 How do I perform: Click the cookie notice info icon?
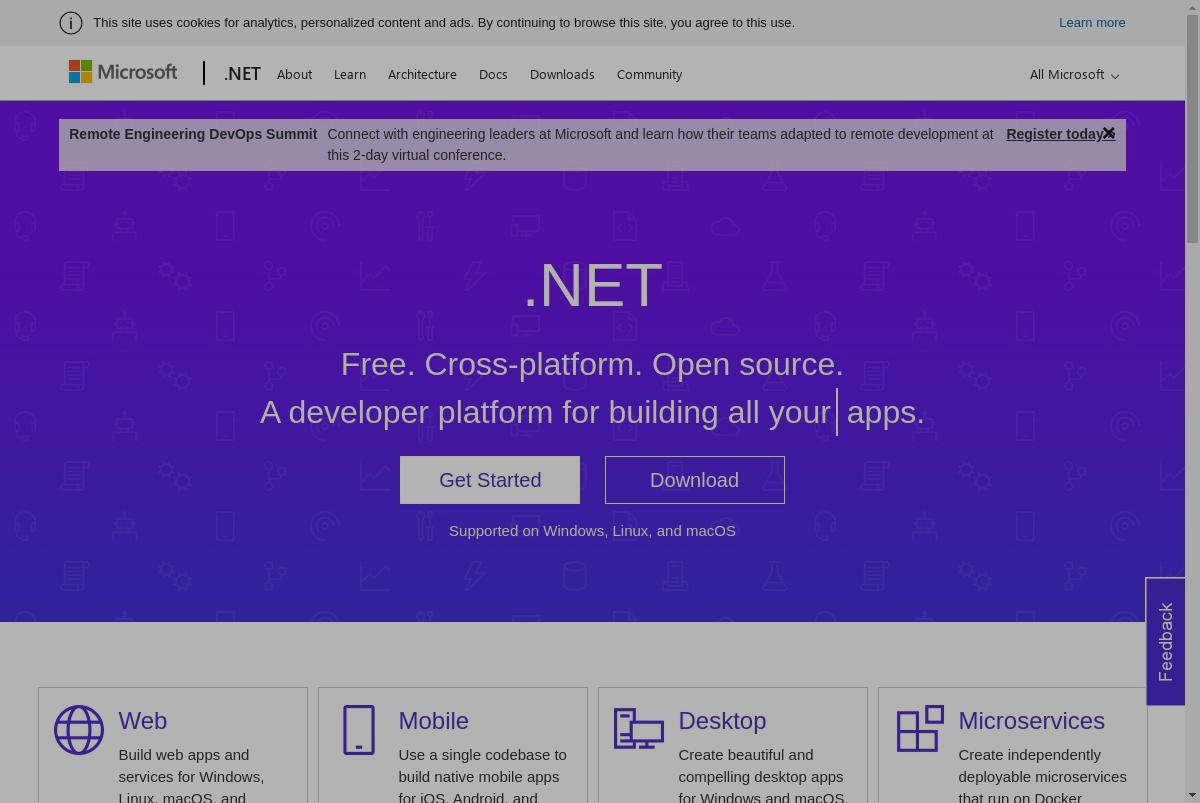(71, 23)
